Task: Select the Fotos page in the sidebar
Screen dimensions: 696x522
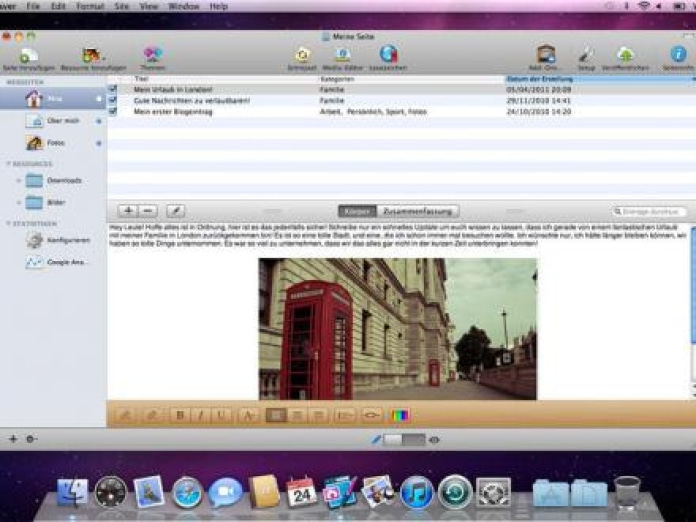Action: 53,143
